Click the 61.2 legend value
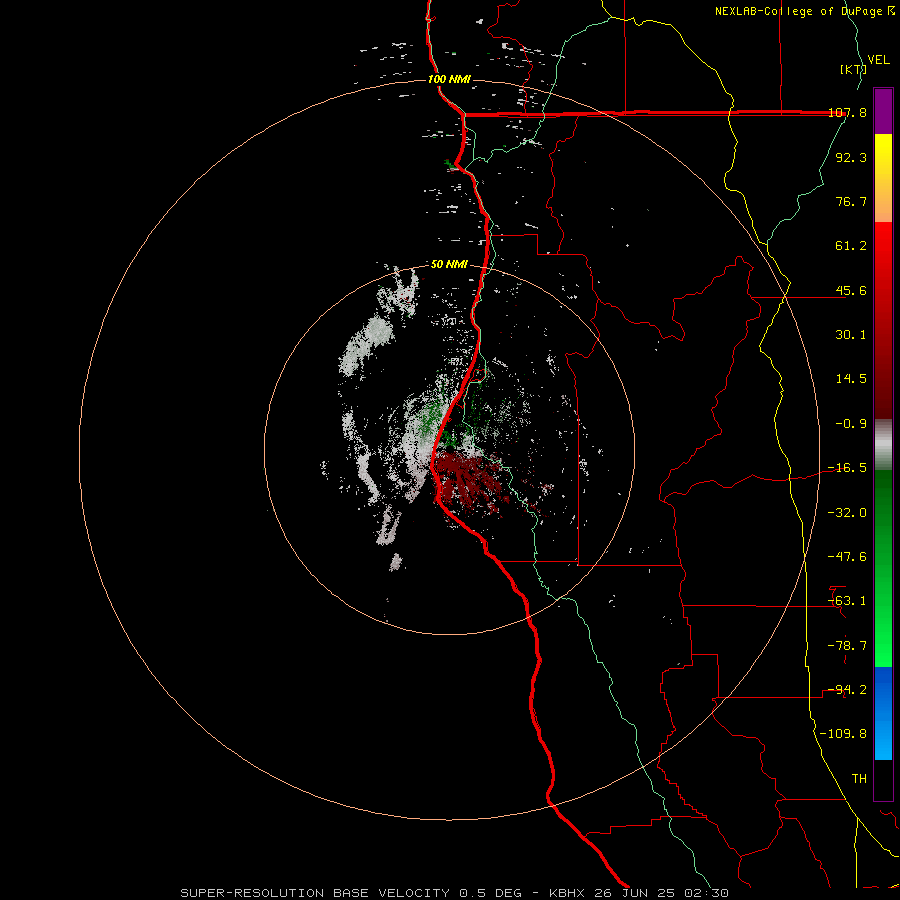The height and width of the screenshot is (900, 900). click(x=851, y=246)
